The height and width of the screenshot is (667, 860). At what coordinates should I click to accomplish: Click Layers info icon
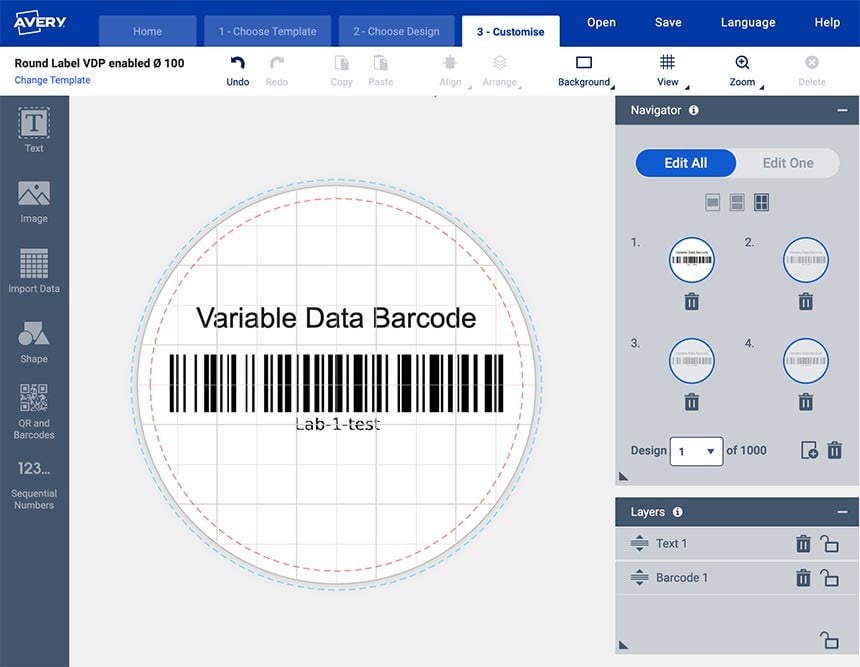coord(678,512)
